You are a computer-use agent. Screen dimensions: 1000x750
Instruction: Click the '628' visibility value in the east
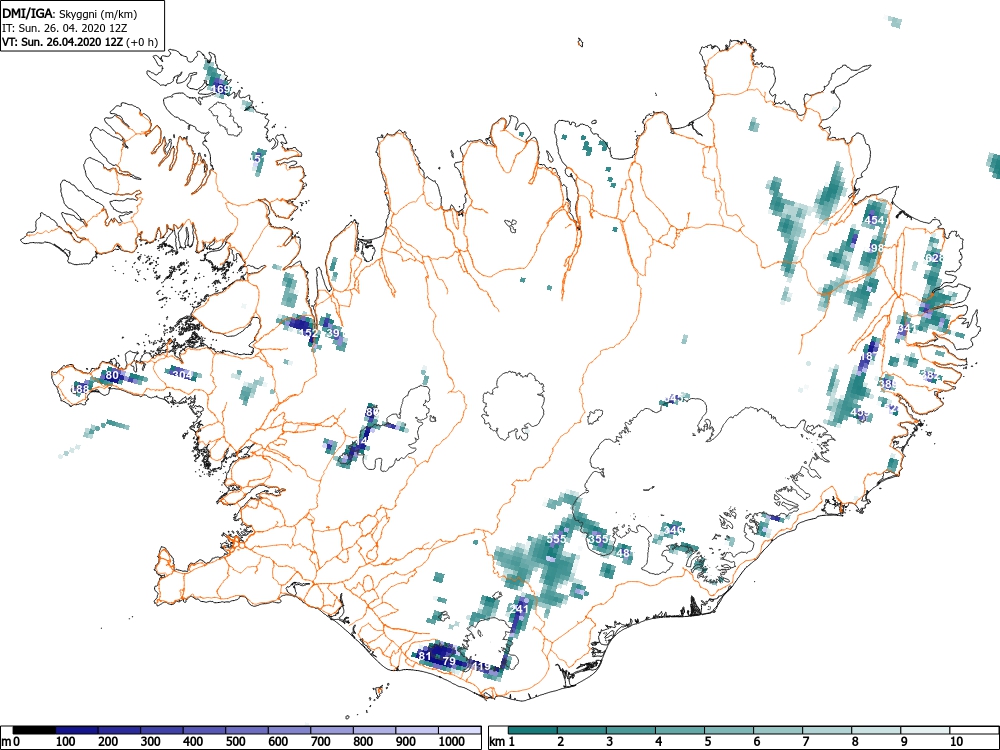pos(934,258)
